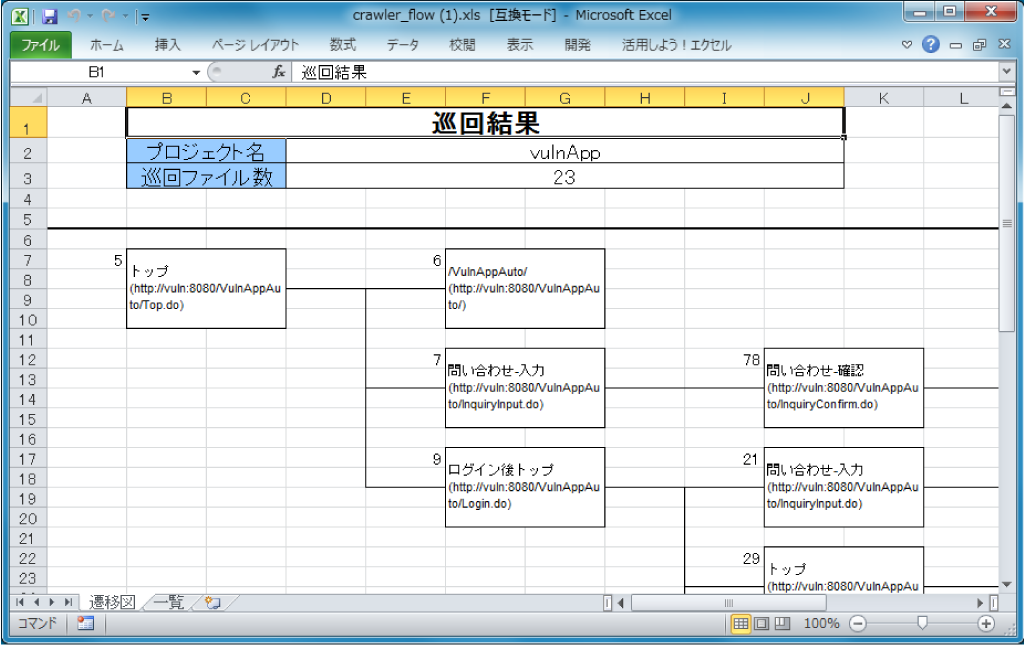The width and height of the screenshot is (1024, 645).
Task: Click the Insert Worksheet tab icon
Action: (212, 602)
